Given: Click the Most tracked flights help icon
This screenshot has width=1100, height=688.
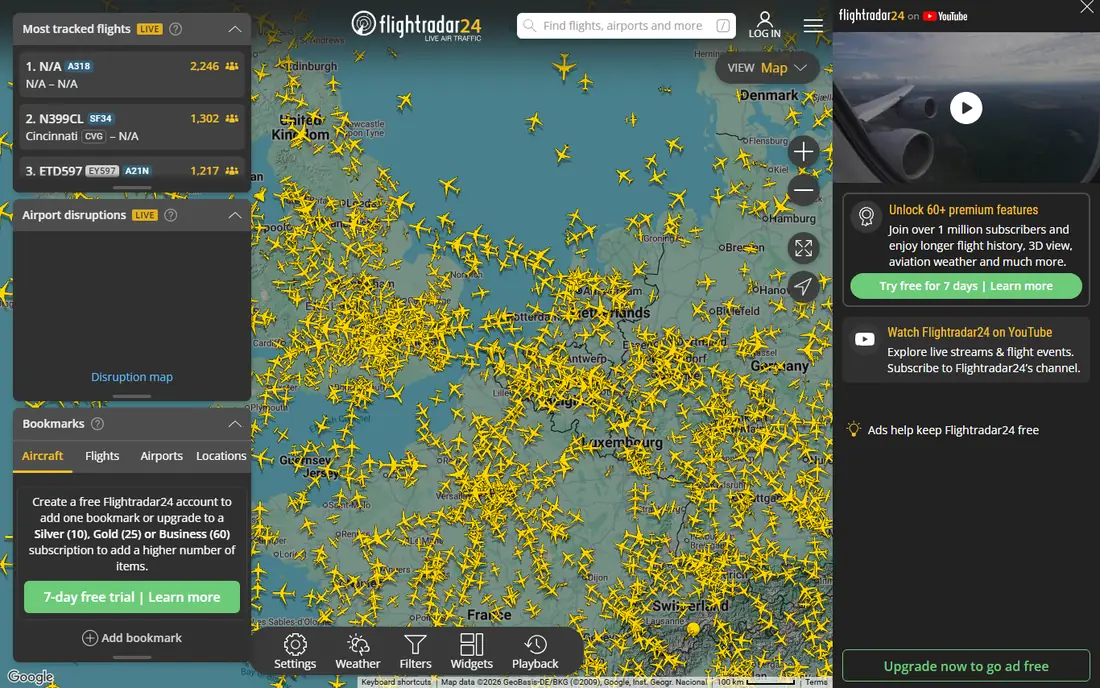Looking at the screenshot, I should [175, 29].
